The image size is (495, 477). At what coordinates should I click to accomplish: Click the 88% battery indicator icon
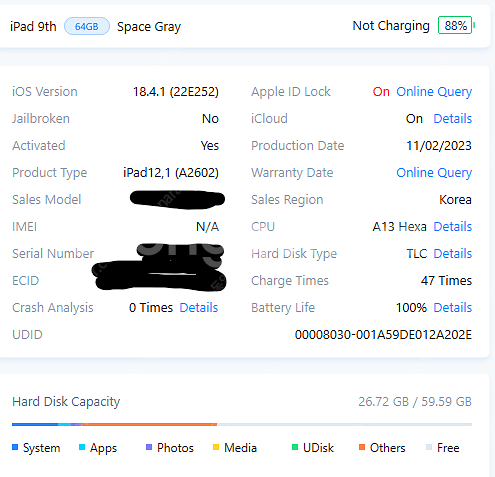coord(456,25)
